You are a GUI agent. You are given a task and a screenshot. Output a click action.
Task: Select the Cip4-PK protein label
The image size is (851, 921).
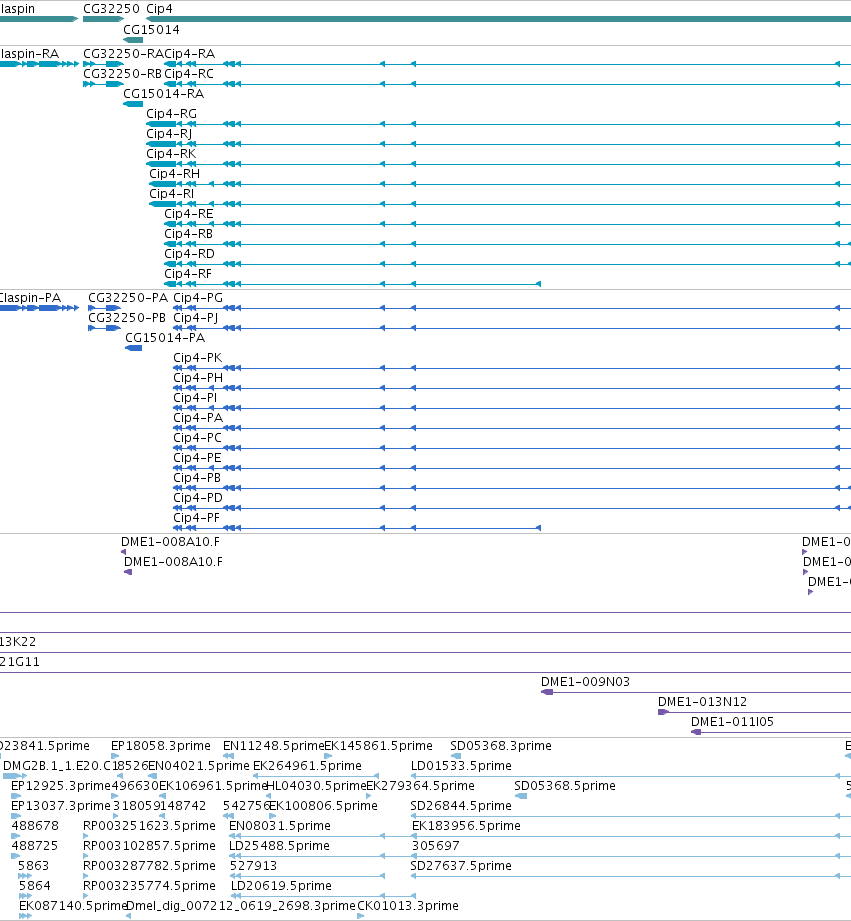(x=197, y=358)
